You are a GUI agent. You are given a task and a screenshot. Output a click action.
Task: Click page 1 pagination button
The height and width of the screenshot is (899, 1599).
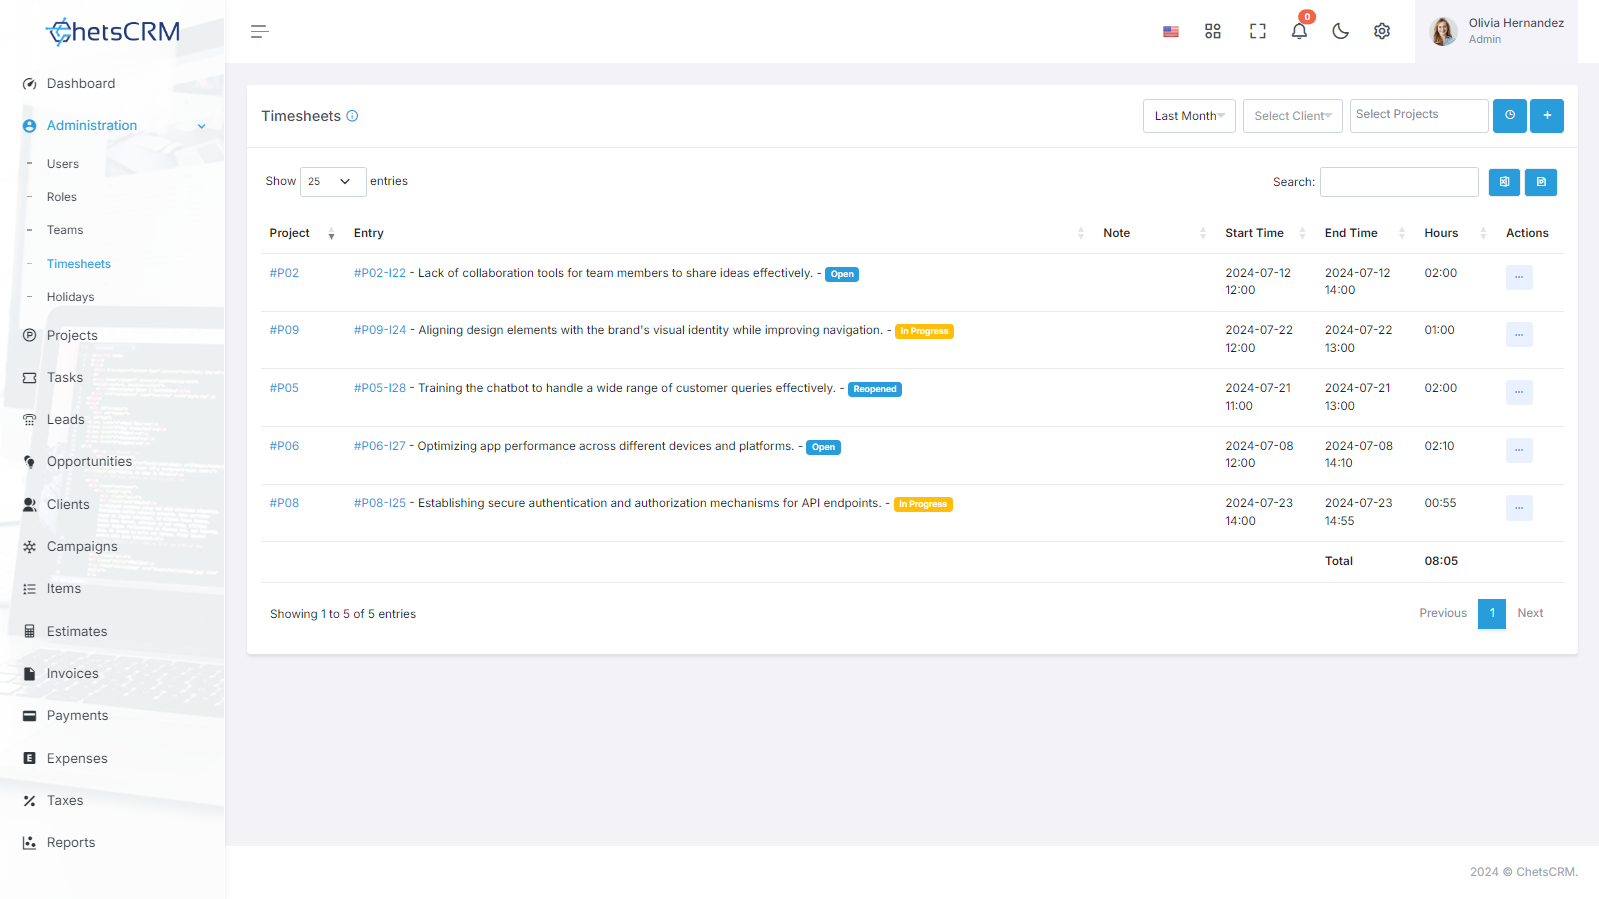(1492, 613)
